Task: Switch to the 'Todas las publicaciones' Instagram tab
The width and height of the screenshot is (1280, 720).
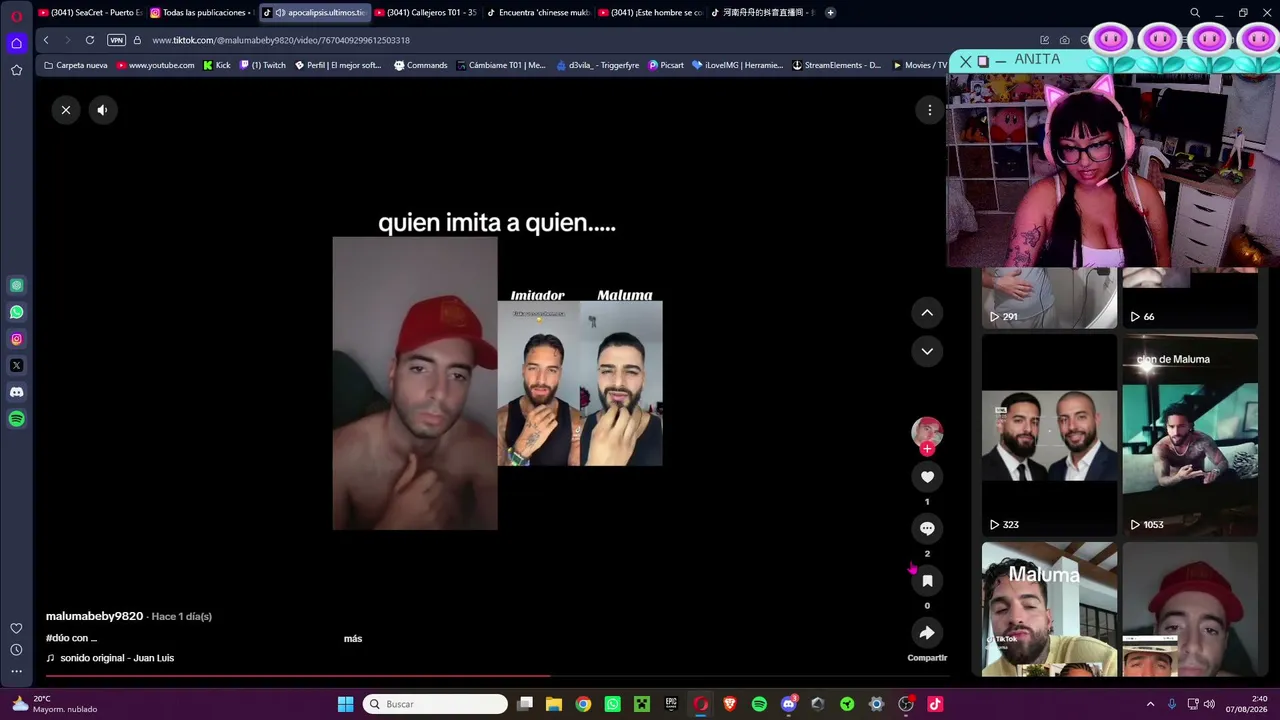Action: (x=202, y=13)
